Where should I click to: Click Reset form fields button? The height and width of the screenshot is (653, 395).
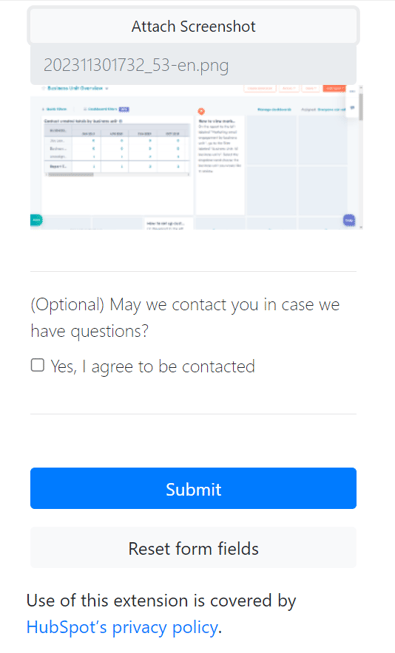[x=193, y=548]
